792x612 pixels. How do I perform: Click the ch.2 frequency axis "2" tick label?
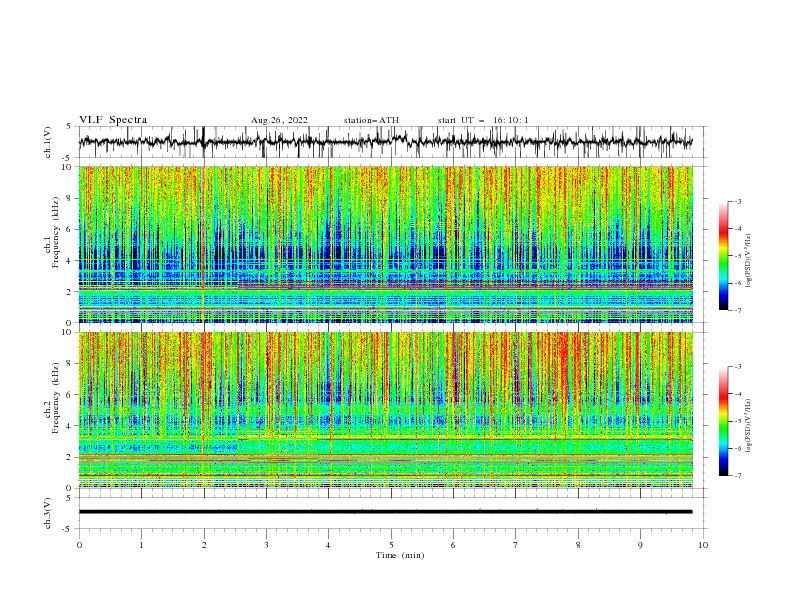(70, 457)
